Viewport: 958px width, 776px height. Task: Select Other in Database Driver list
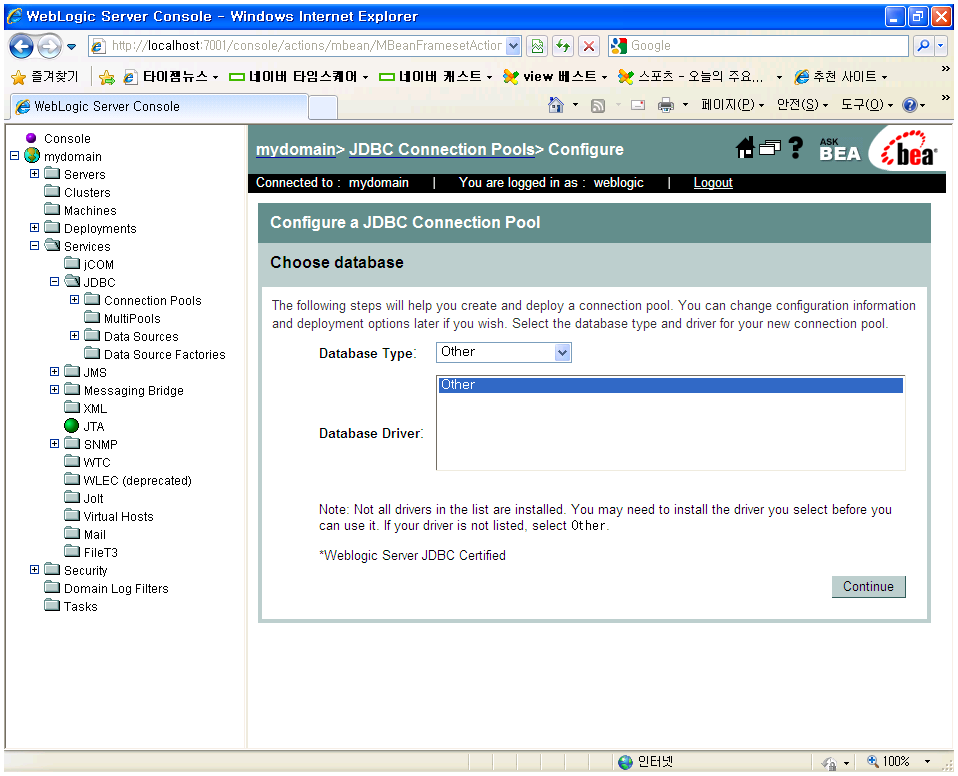(x=670, y=385)
